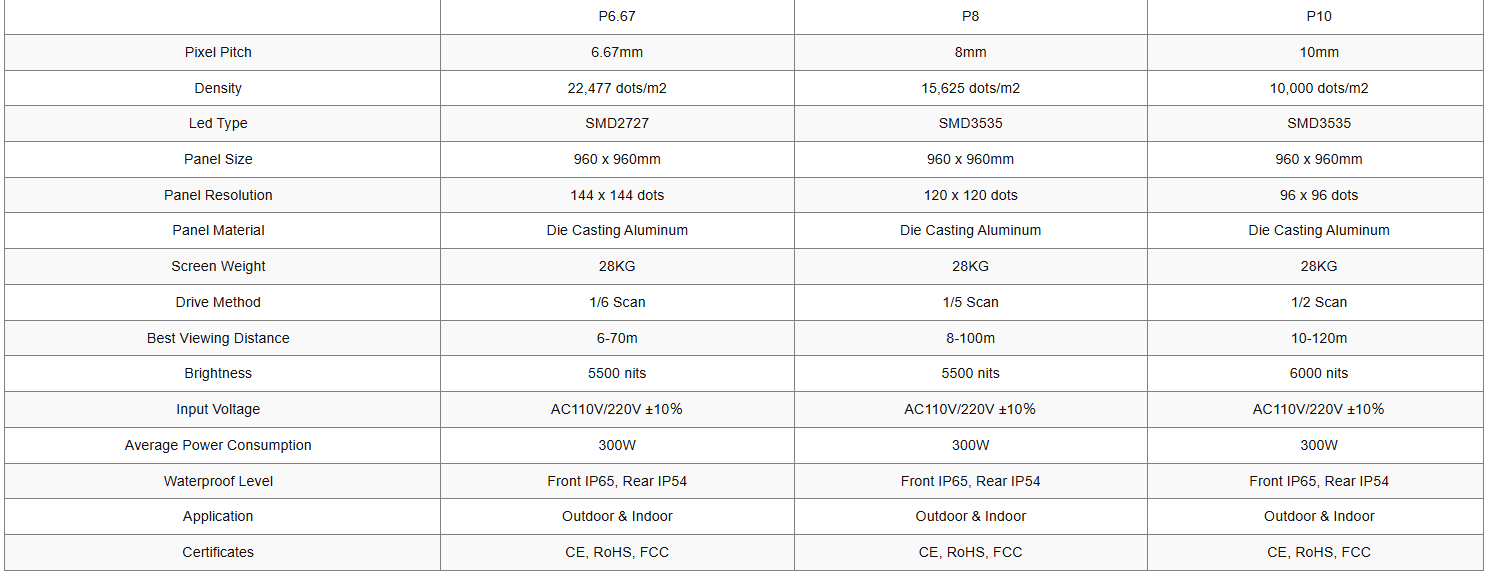The width and height of the screenshot is (1489, 581).
Task: Select the 8-100m viewing distance cell
Action: point(970,338)
